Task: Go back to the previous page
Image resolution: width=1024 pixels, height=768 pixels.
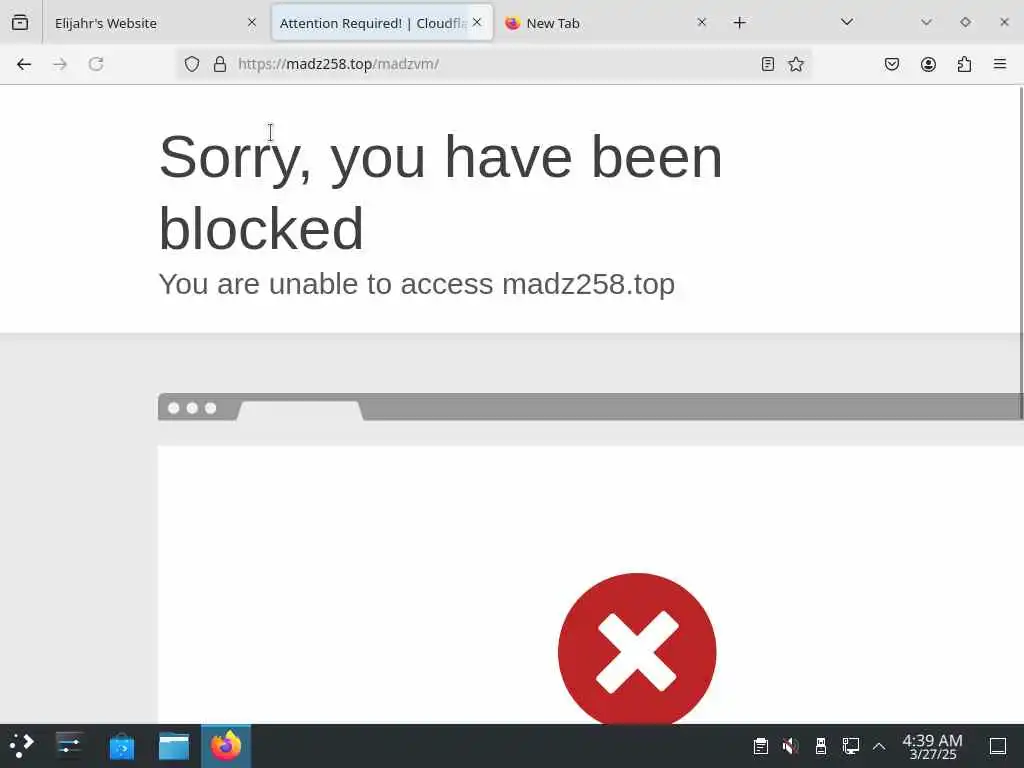Action: pos(24,64)
